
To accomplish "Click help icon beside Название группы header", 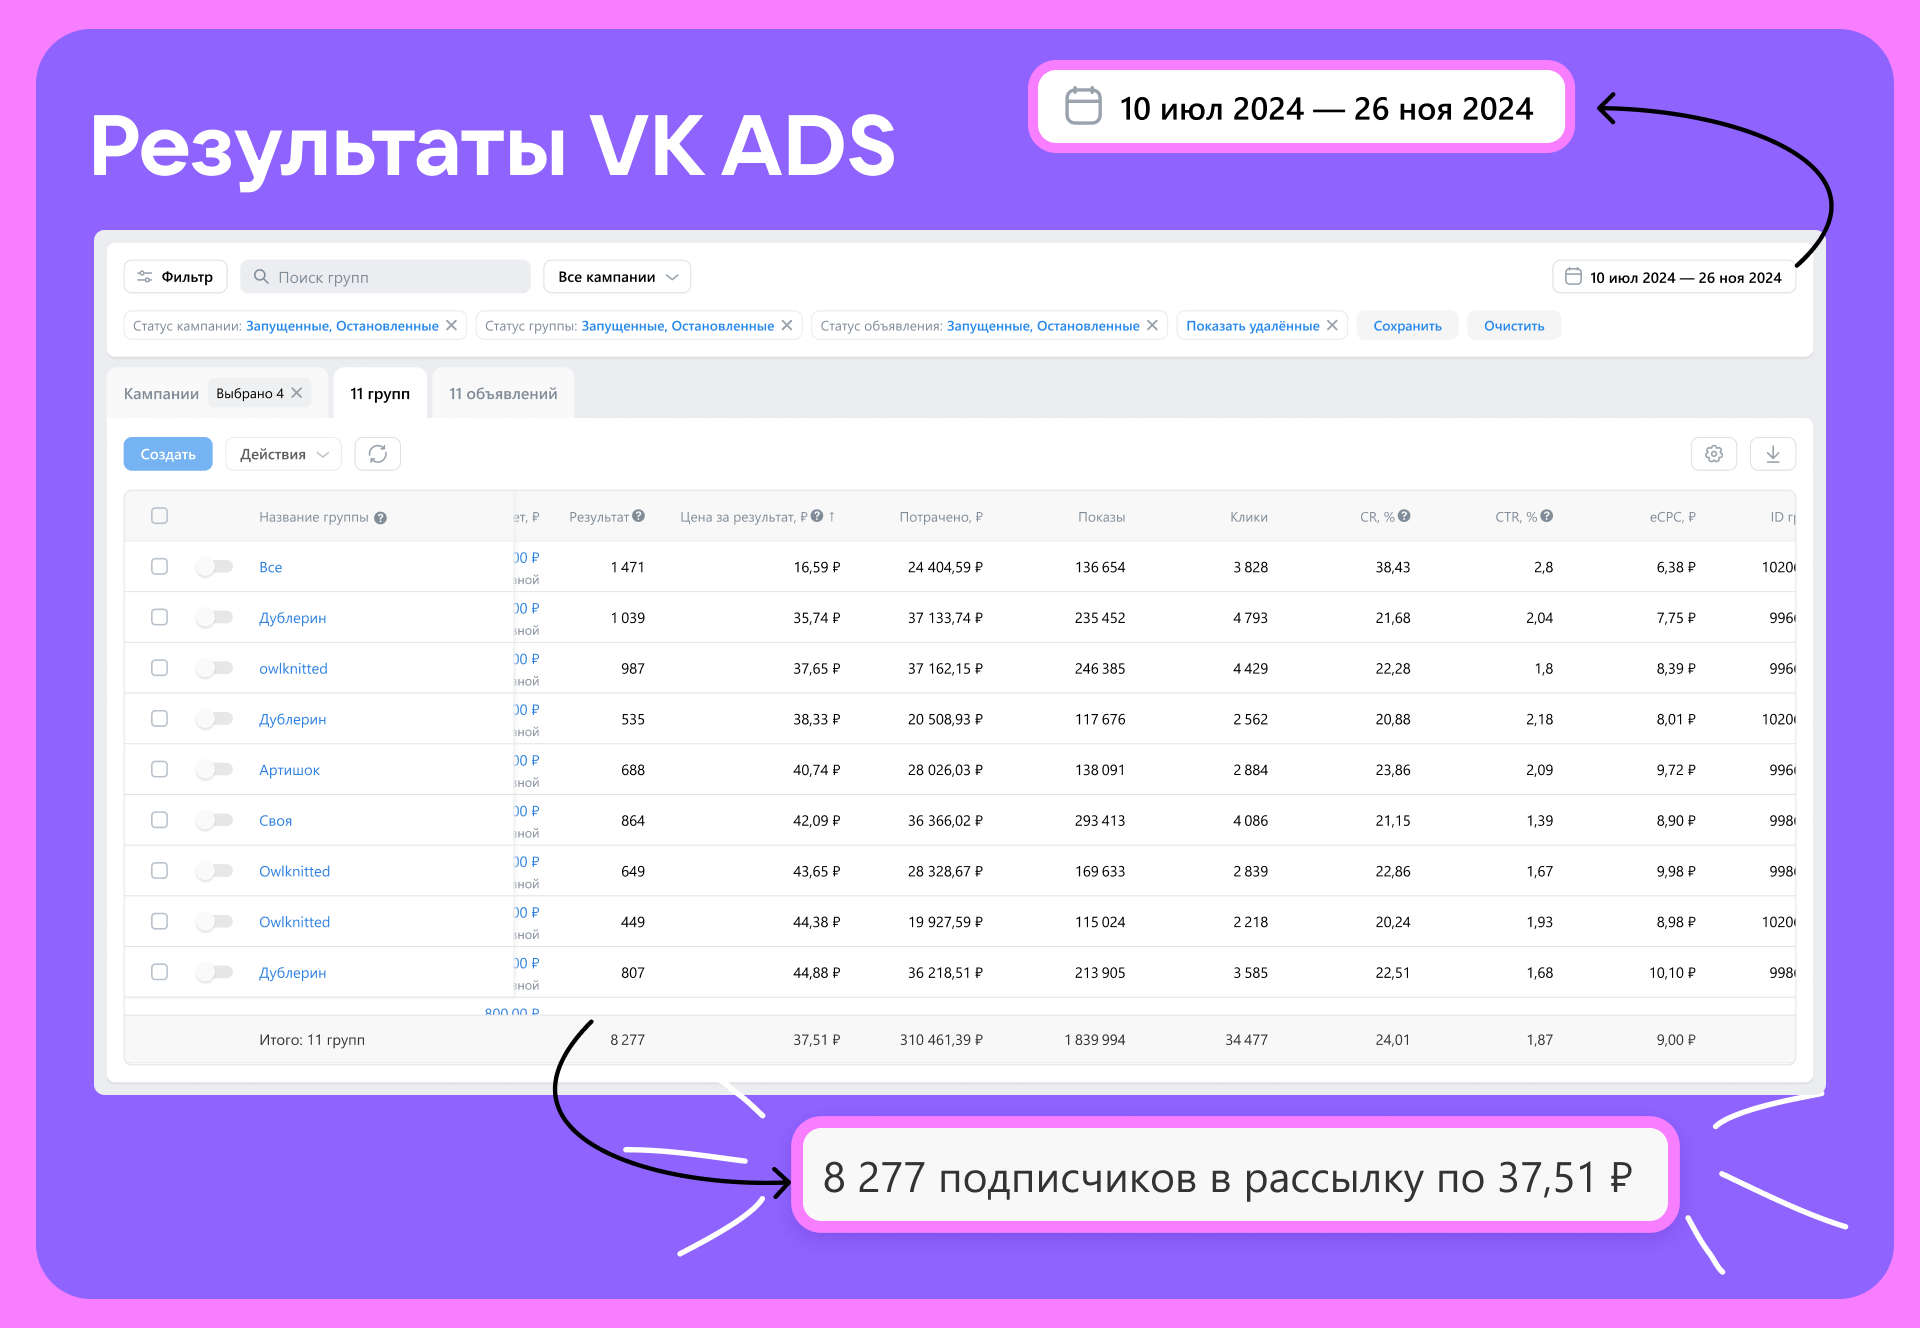I will point(380,518).
